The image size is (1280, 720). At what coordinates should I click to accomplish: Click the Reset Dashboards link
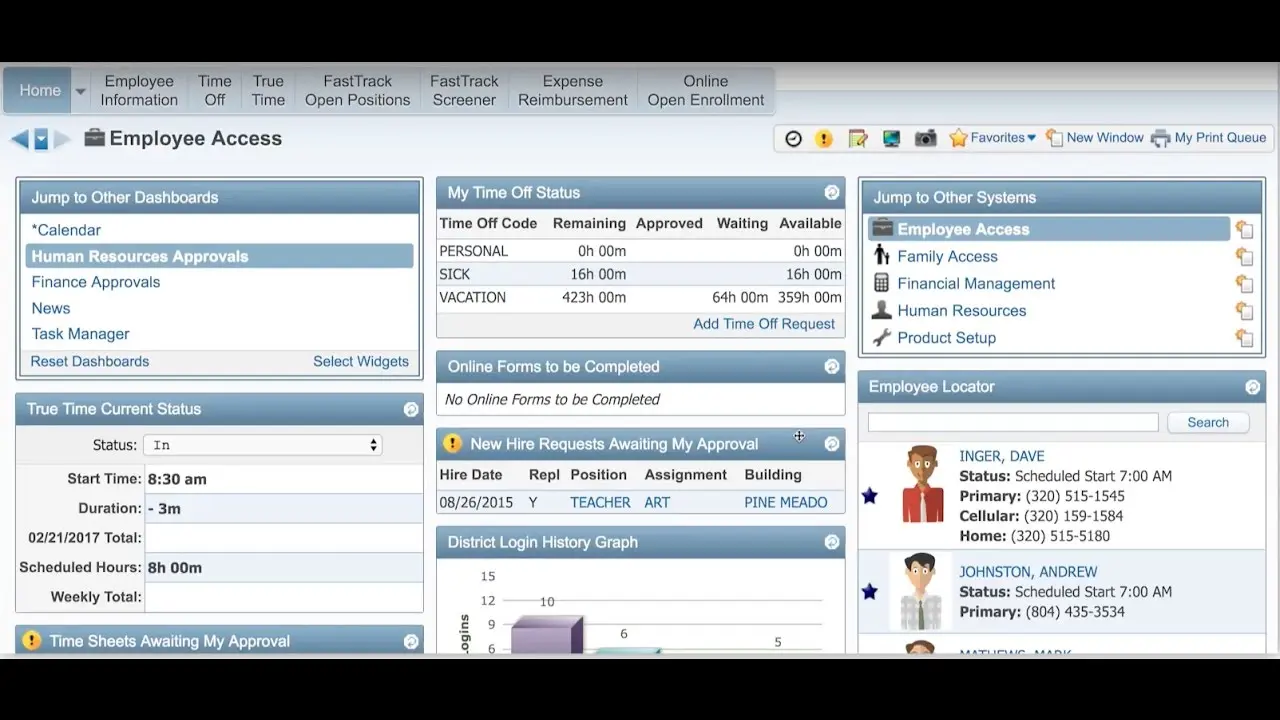[x=90, y=361]
